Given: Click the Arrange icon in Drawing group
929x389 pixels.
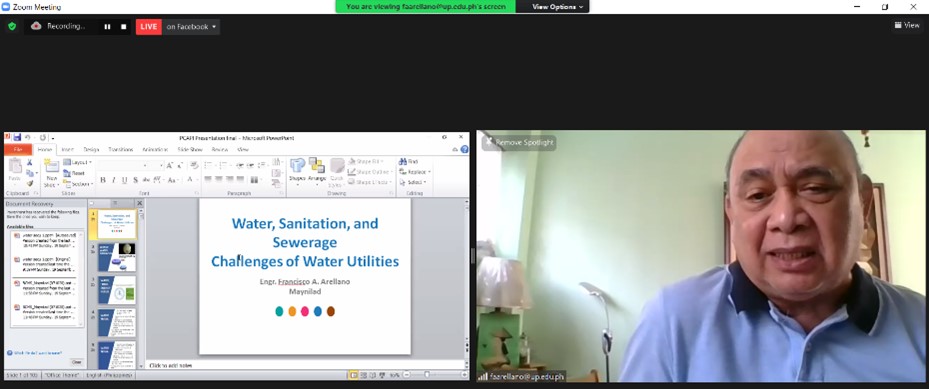Looking at the screenshot, I should coord(317,171).
